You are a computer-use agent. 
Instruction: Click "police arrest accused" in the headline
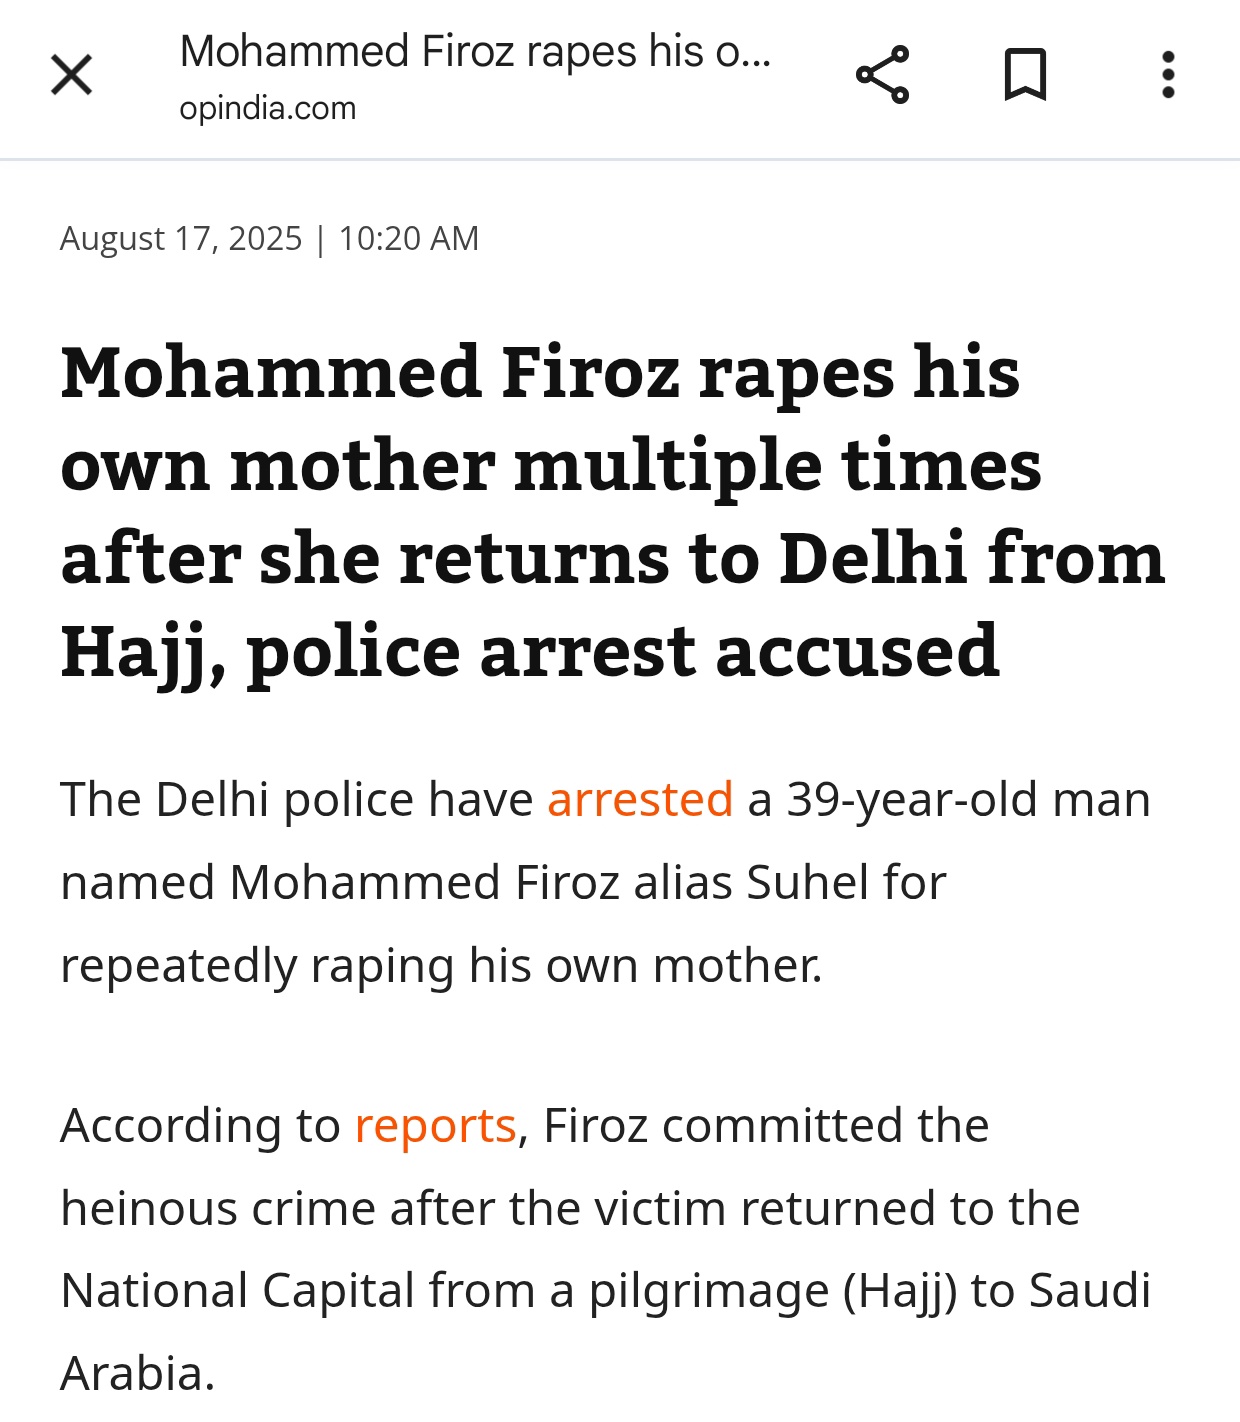(622, 652)
